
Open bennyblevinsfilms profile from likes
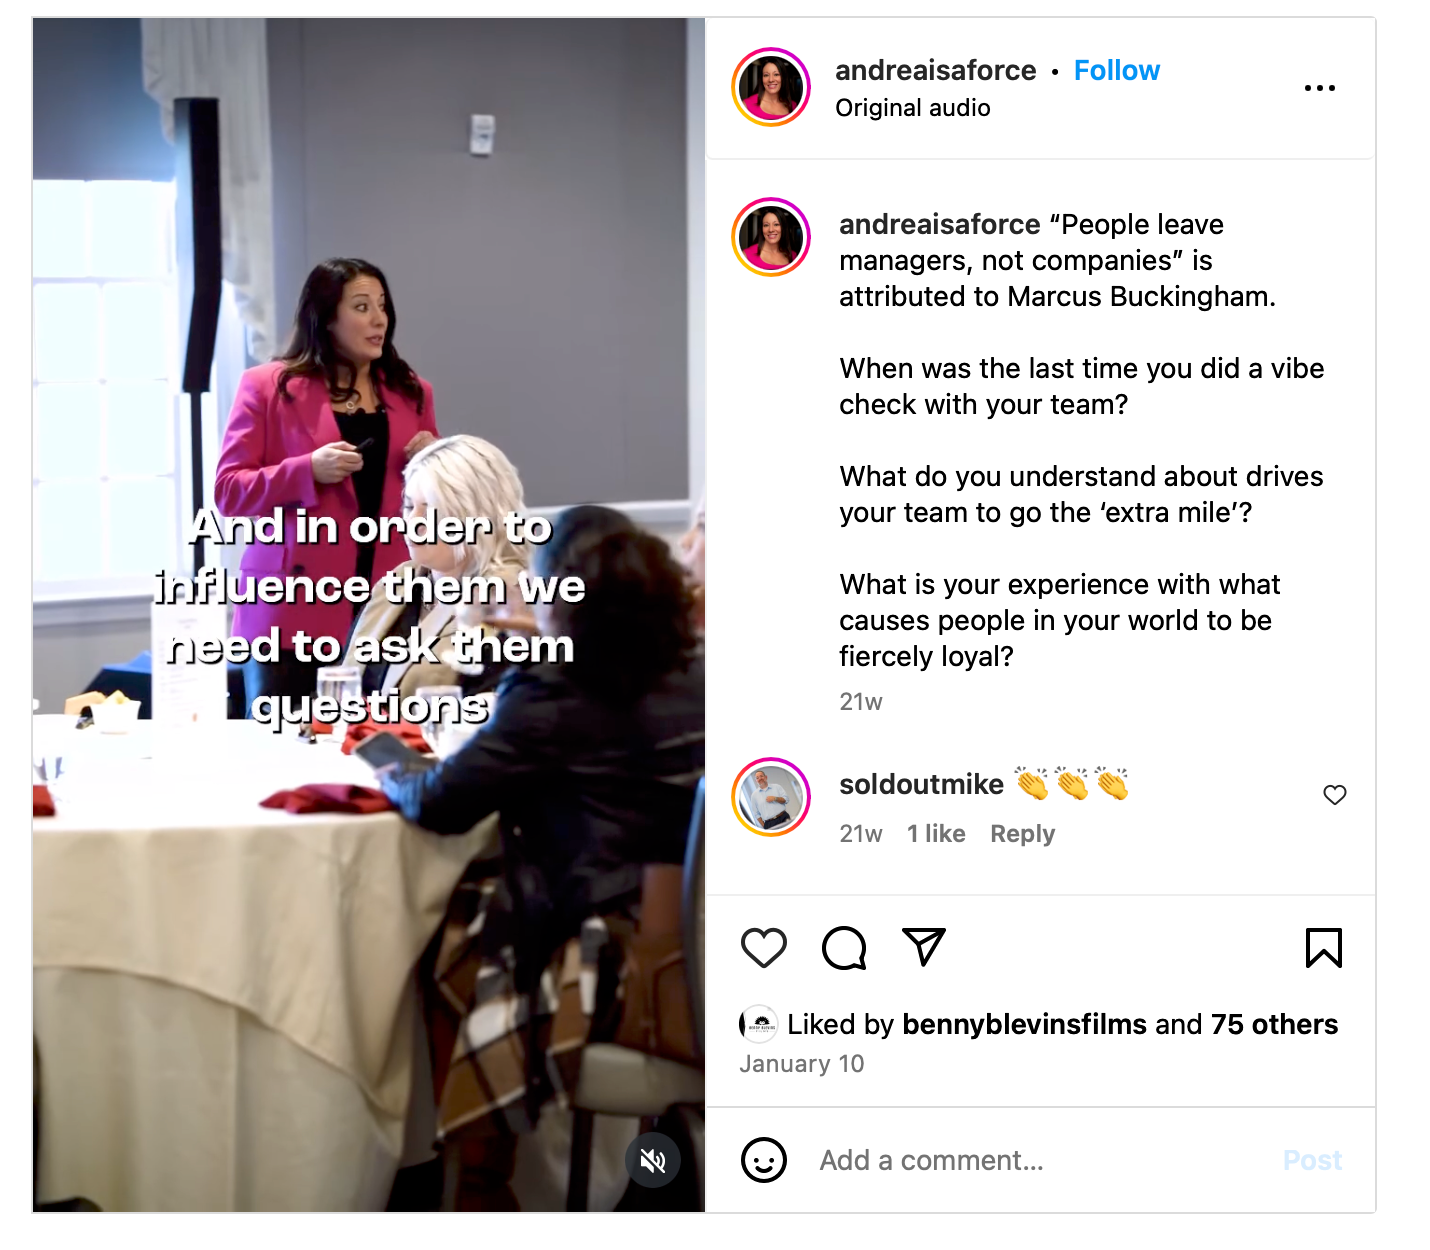click(x=1024, y=1024)
